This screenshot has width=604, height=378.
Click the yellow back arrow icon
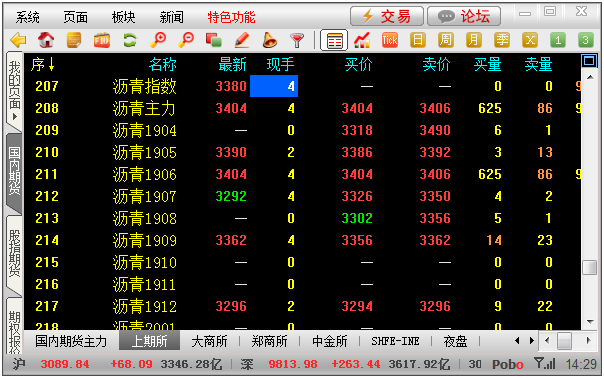pos(18,40)
